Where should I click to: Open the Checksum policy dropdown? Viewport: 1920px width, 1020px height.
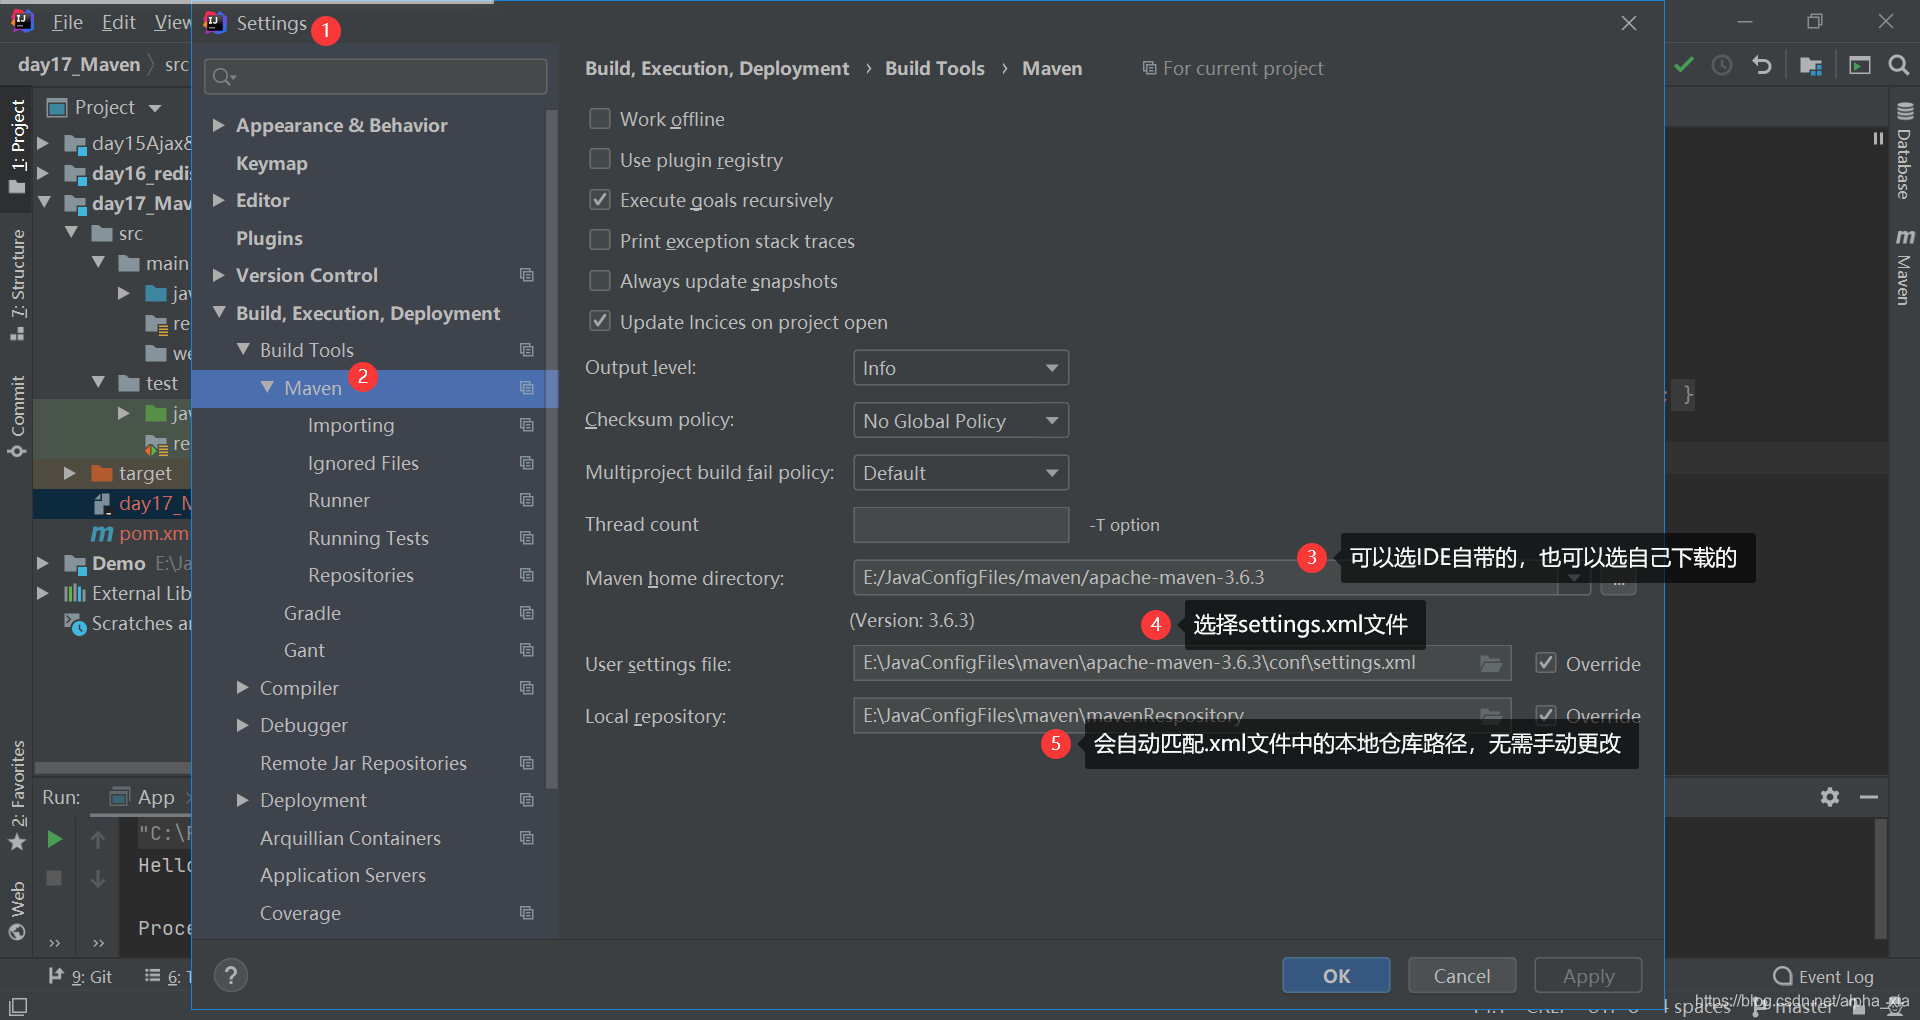pos(961,420)
